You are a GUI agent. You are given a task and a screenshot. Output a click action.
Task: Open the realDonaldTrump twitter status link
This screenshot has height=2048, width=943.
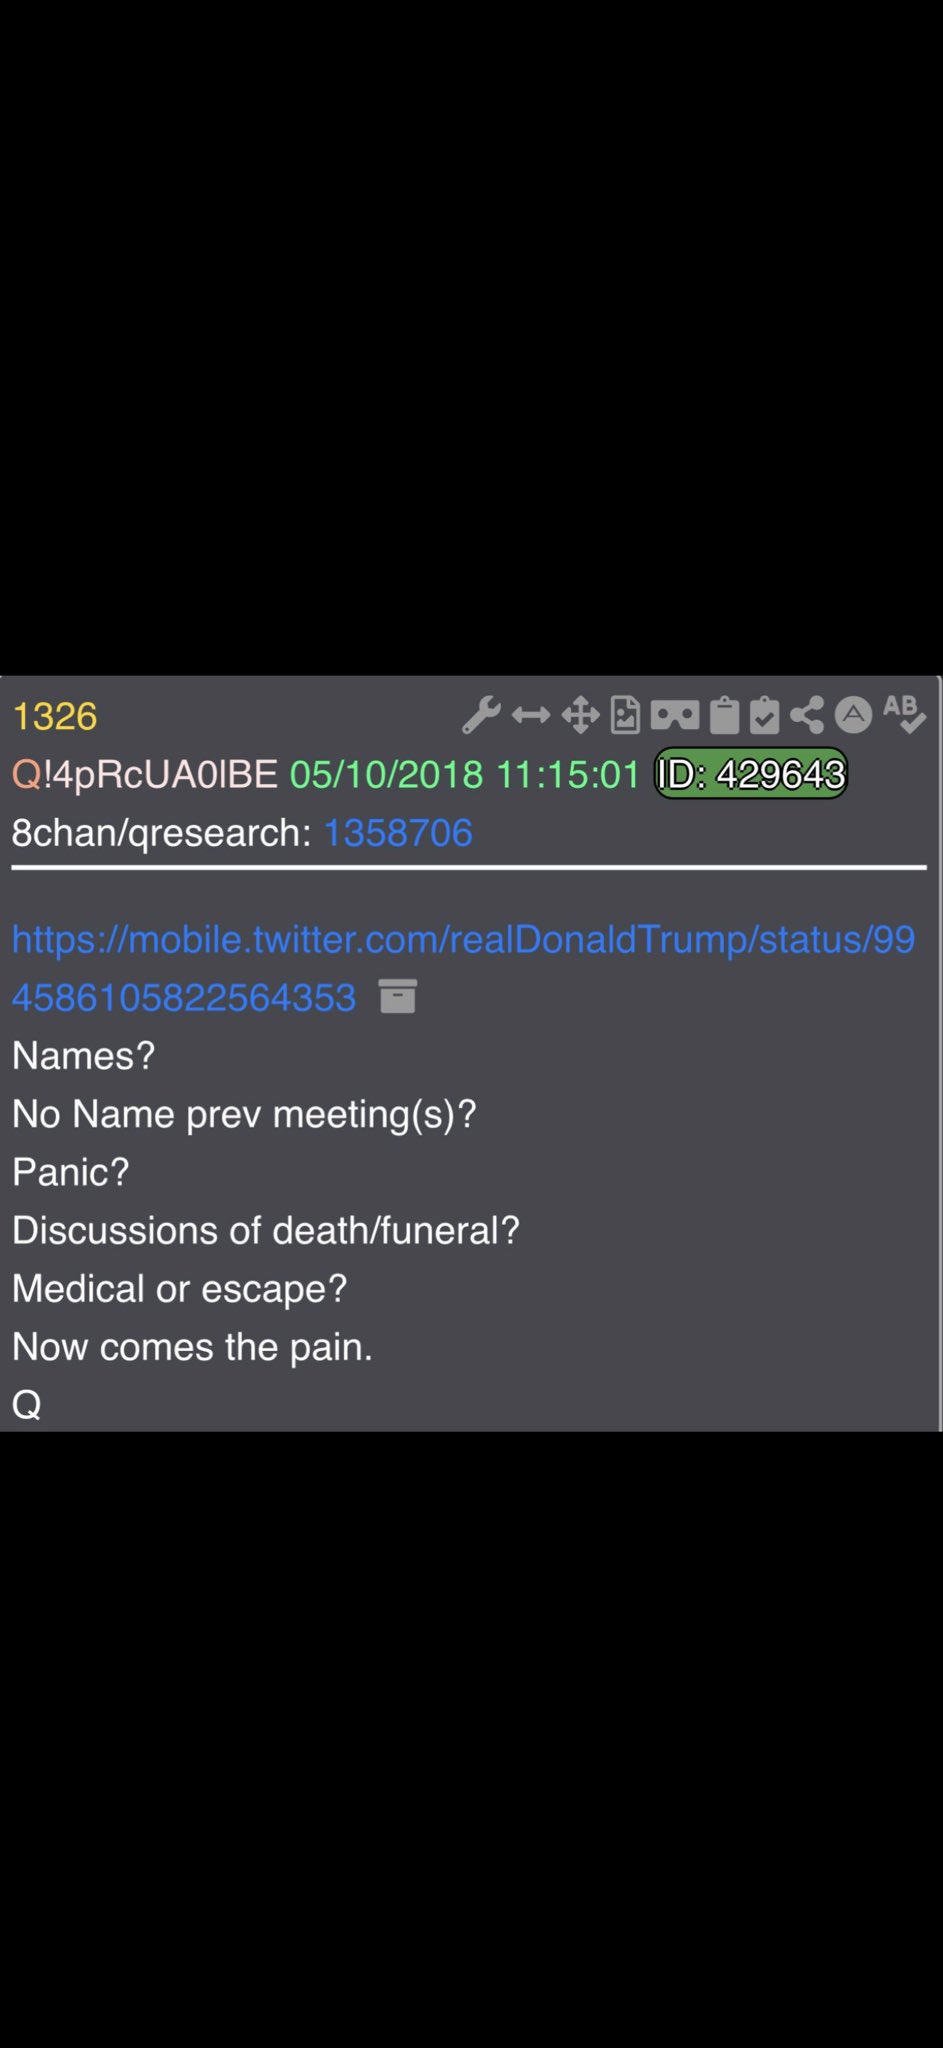pos(463,968)
